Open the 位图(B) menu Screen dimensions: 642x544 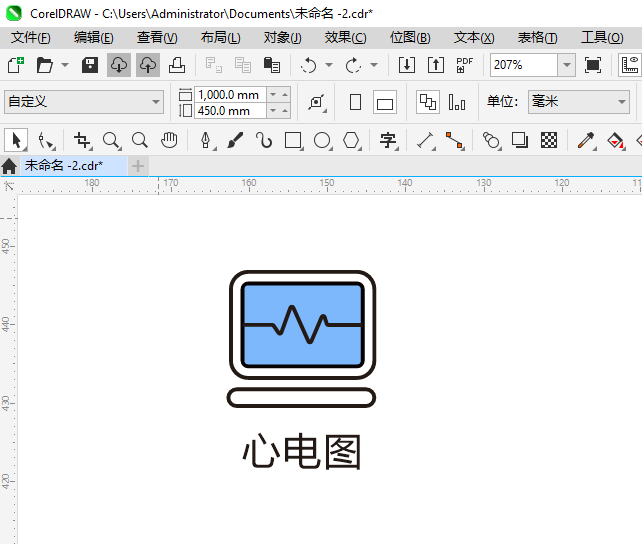(410, 38)
